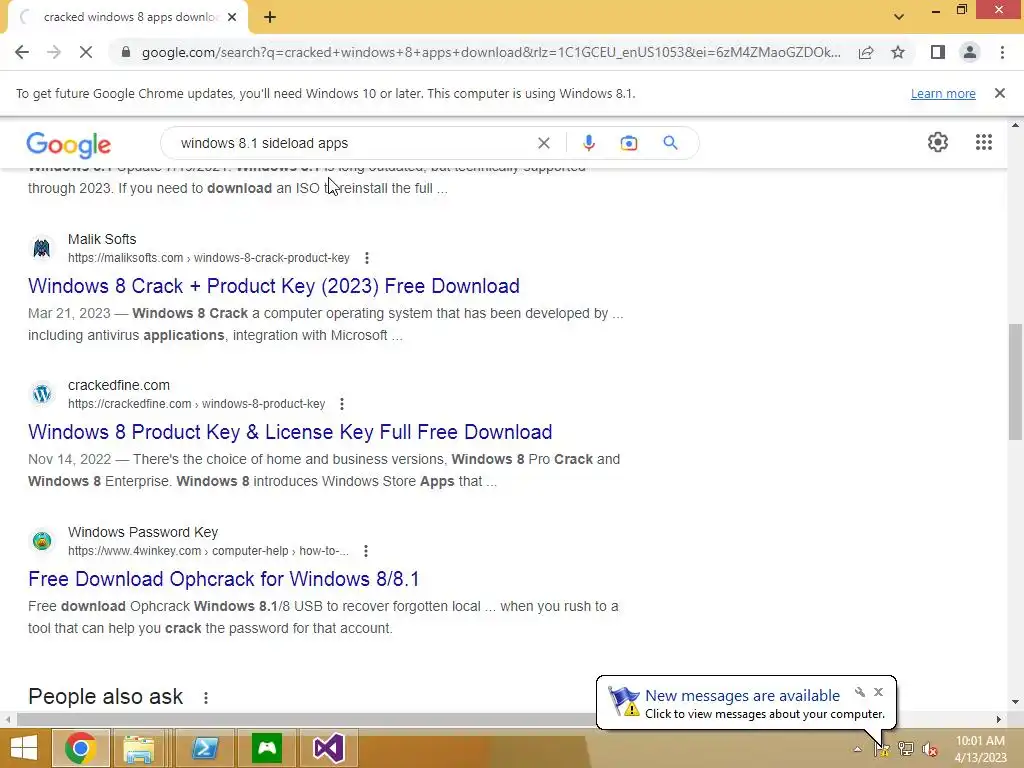Clear the search query

click(x=543, y=143)
